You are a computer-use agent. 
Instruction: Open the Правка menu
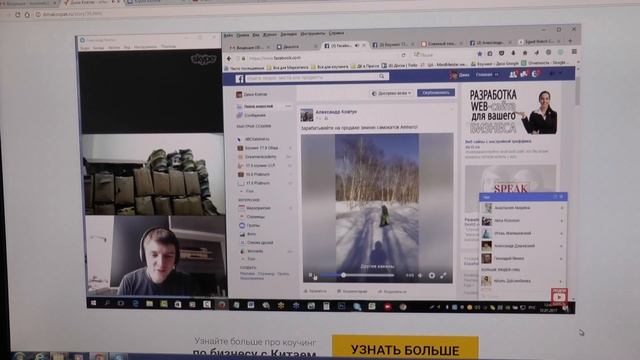point(242,36)
